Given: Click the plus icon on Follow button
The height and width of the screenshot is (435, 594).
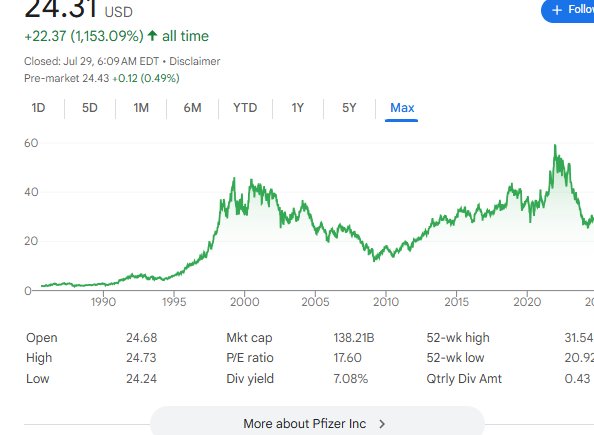Looking at the screenshot, I should (x=556, y=10).
